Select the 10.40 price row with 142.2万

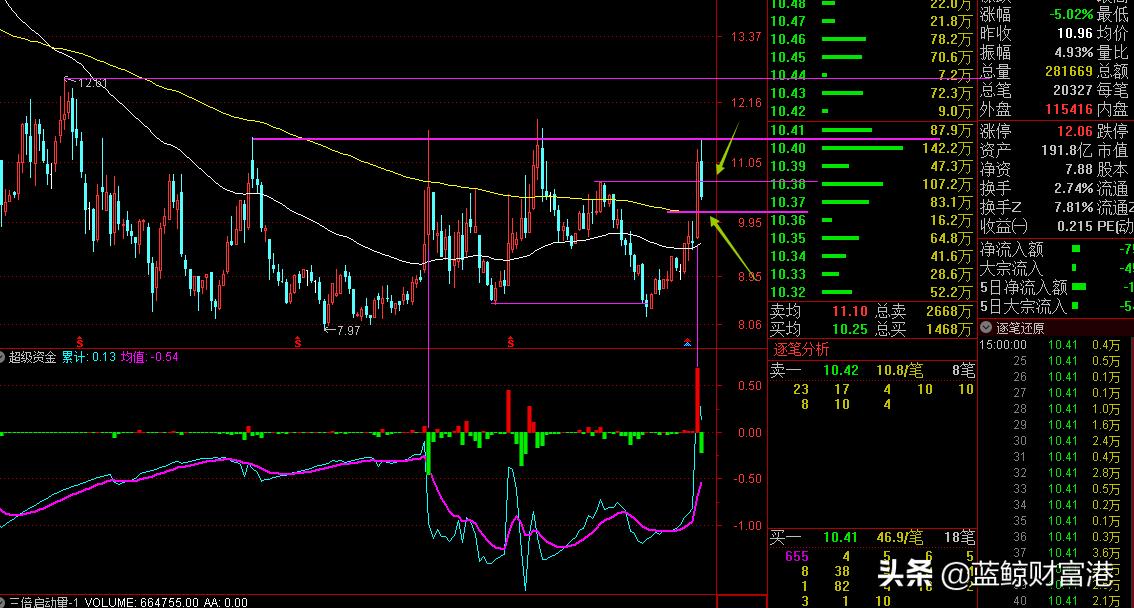[871, 148]
